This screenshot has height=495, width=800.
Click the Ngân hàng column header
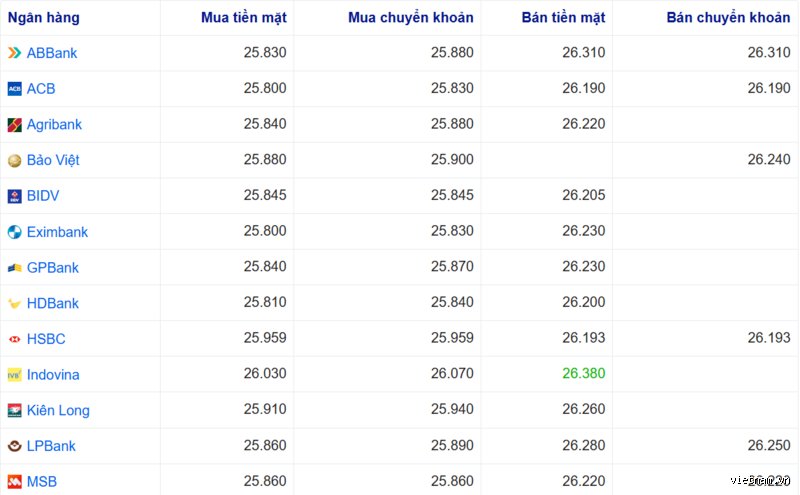(43, 17)
